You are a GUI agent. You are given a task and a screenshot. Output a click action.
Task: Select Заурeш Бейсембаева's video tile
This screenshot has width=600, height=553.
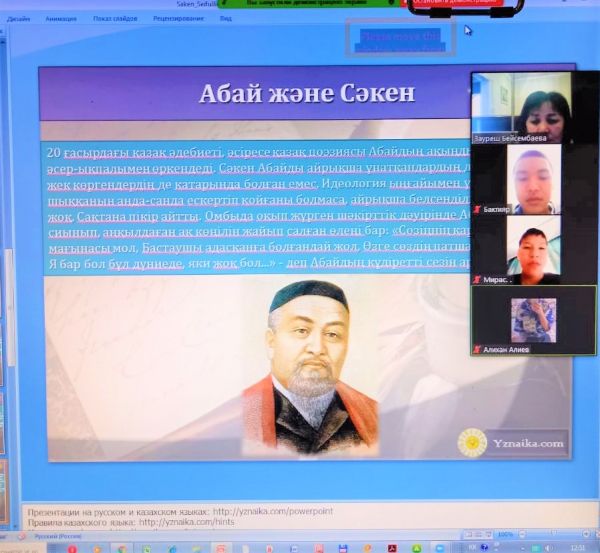pos(533,104)
